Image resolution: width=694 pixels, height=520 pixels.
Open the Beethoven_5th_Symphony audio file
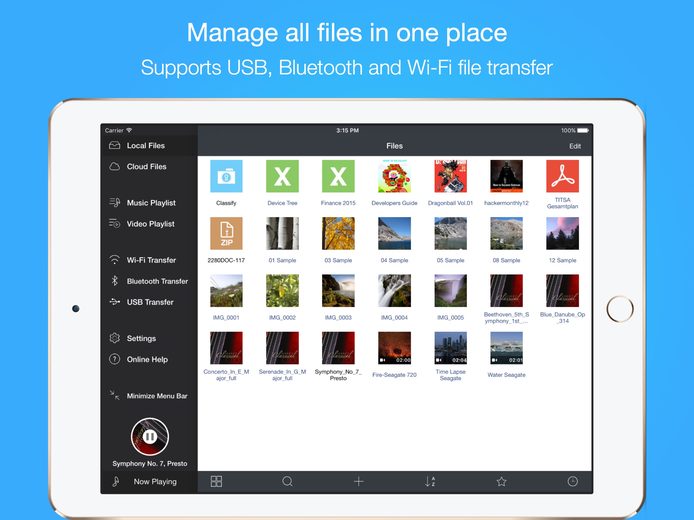[506, 291]
